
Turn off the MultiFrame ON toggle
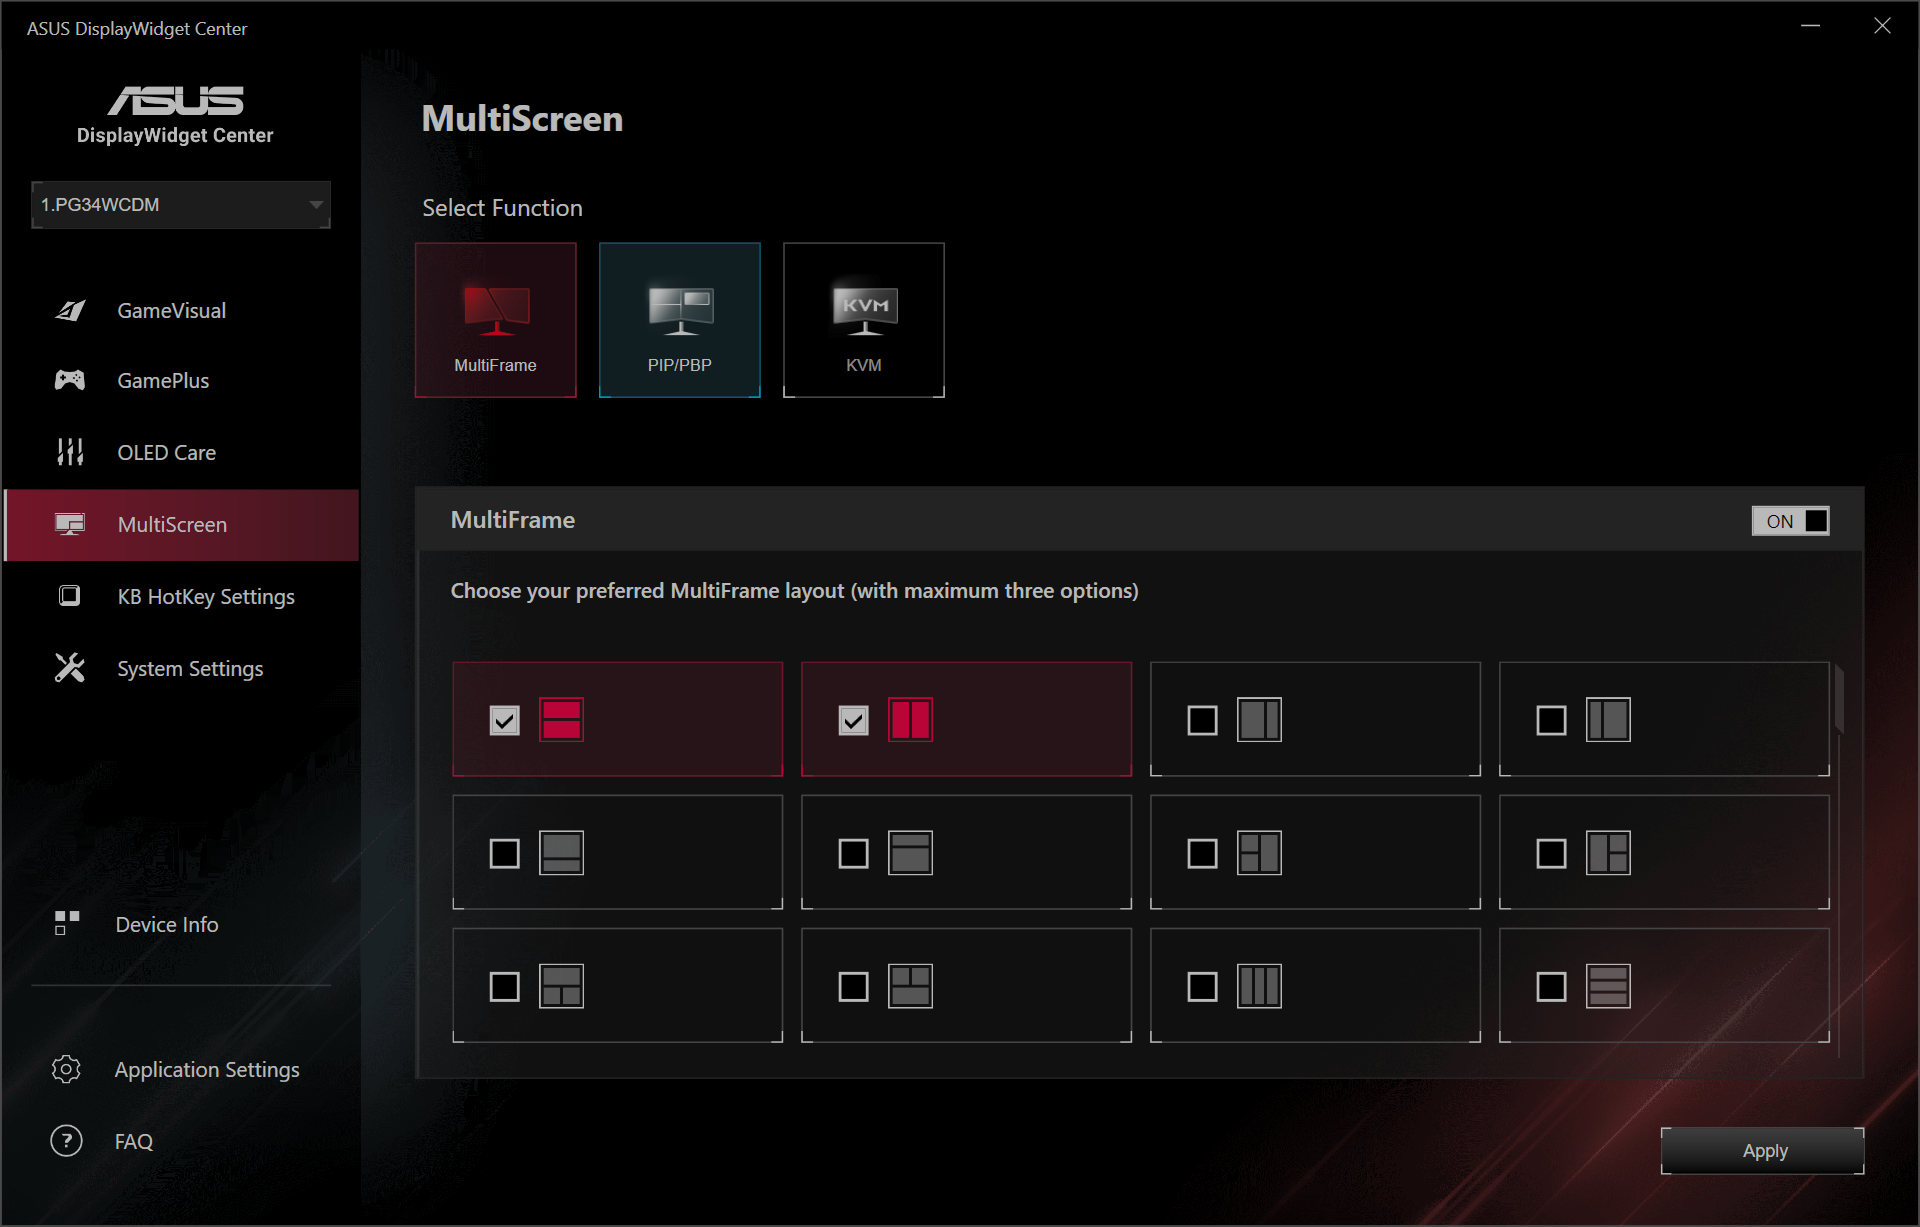tap(1790, 521)
